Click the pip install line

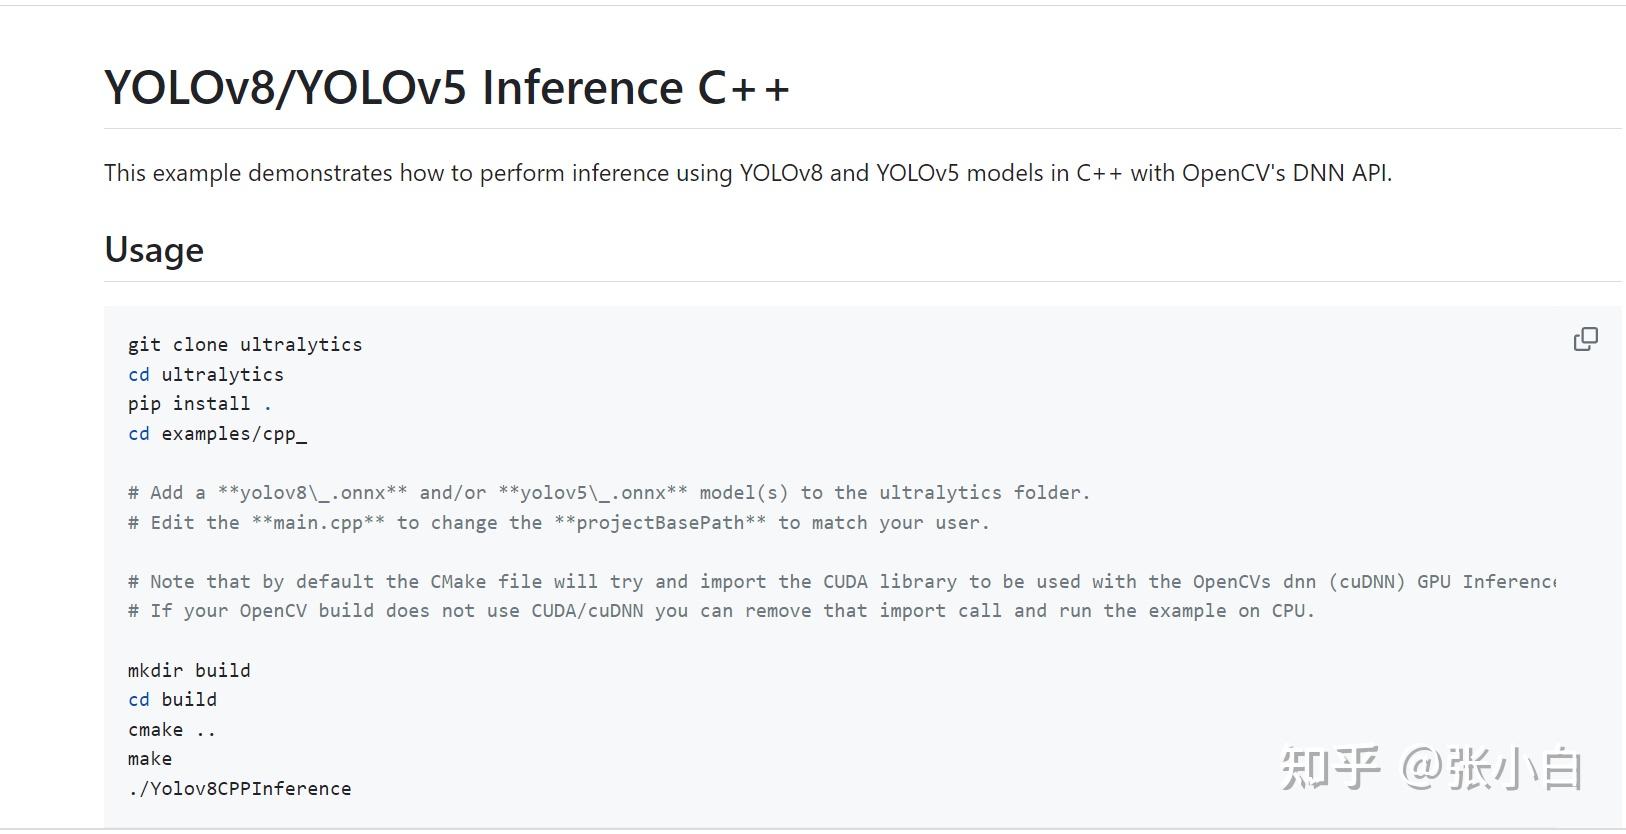click(x=200, y=403)
